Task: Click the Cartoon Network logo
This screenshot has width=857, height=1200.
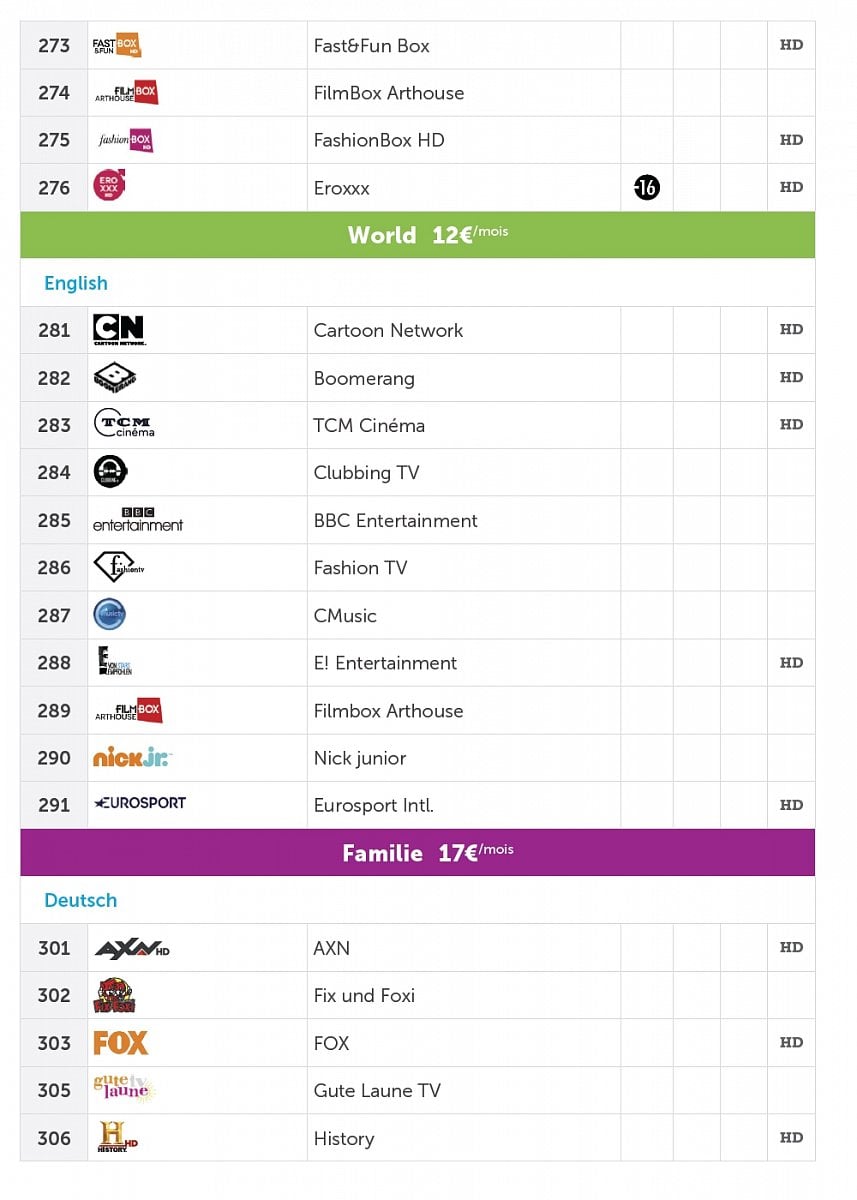Action: tap(119, 330)
